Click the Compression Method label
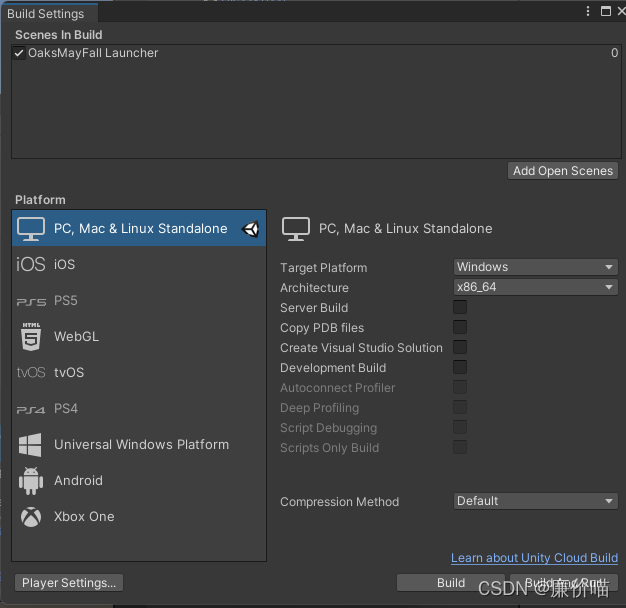 tap(340, 502)
